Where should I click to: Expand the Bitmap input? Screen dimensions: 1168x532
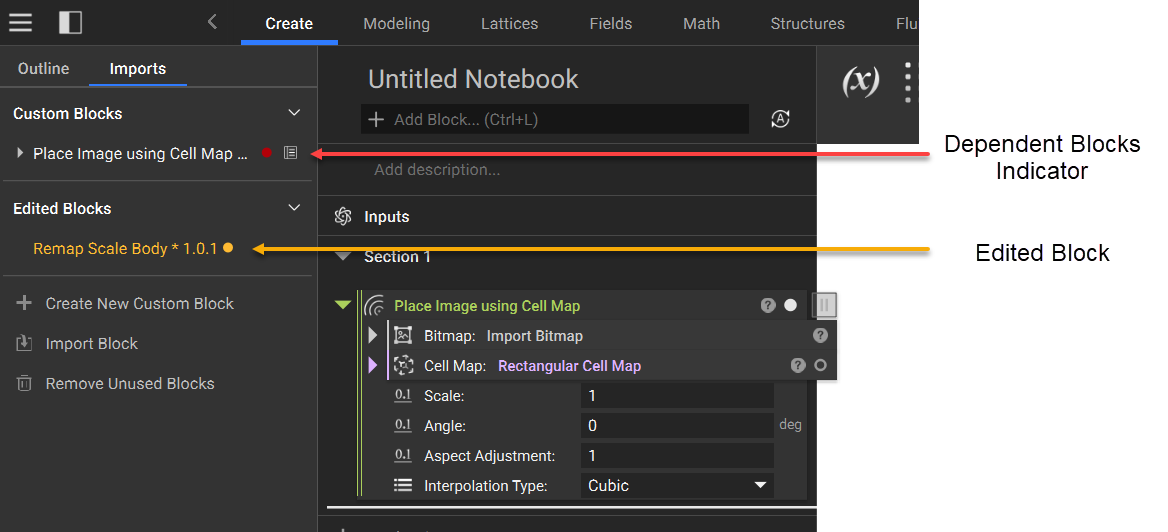[373, 335]
